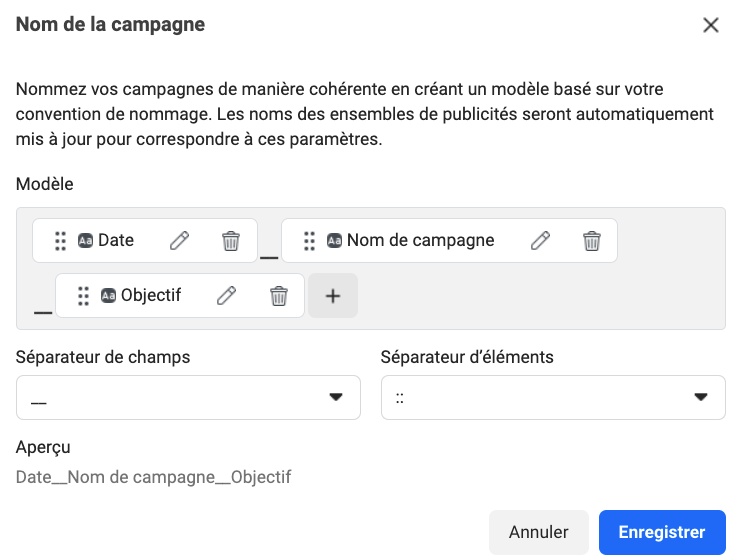
Task: Select the Objectif chip label
Action: (x=151, y=295)
